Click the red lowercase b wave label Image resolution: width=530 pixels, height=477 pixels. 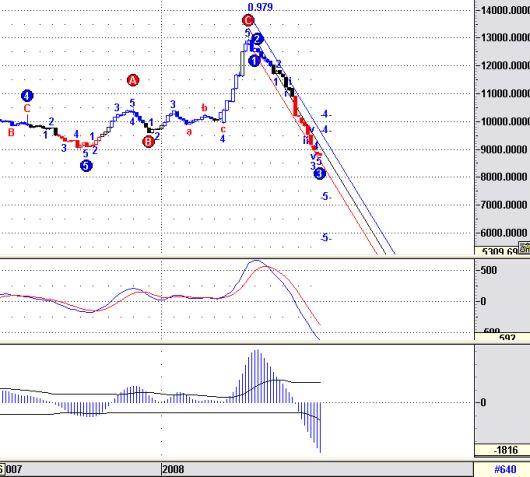pyautogui.click(x=204, y=108)
